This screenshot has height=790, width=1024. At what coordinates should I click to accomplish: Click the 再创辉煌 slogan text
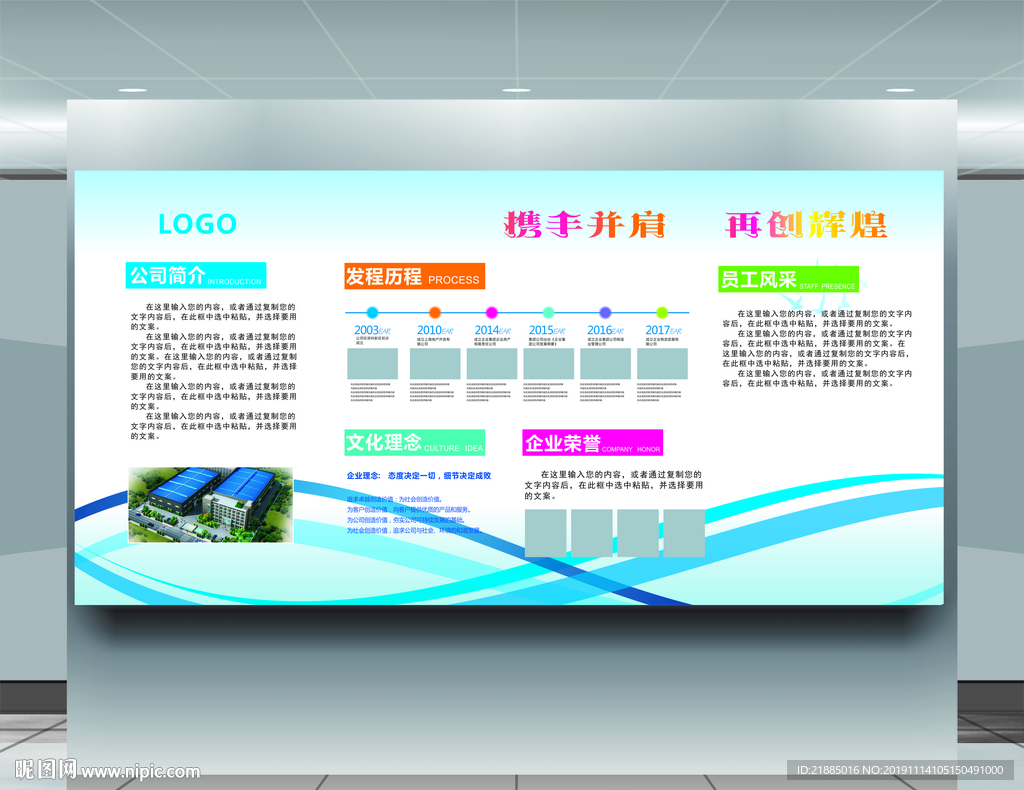806,225
